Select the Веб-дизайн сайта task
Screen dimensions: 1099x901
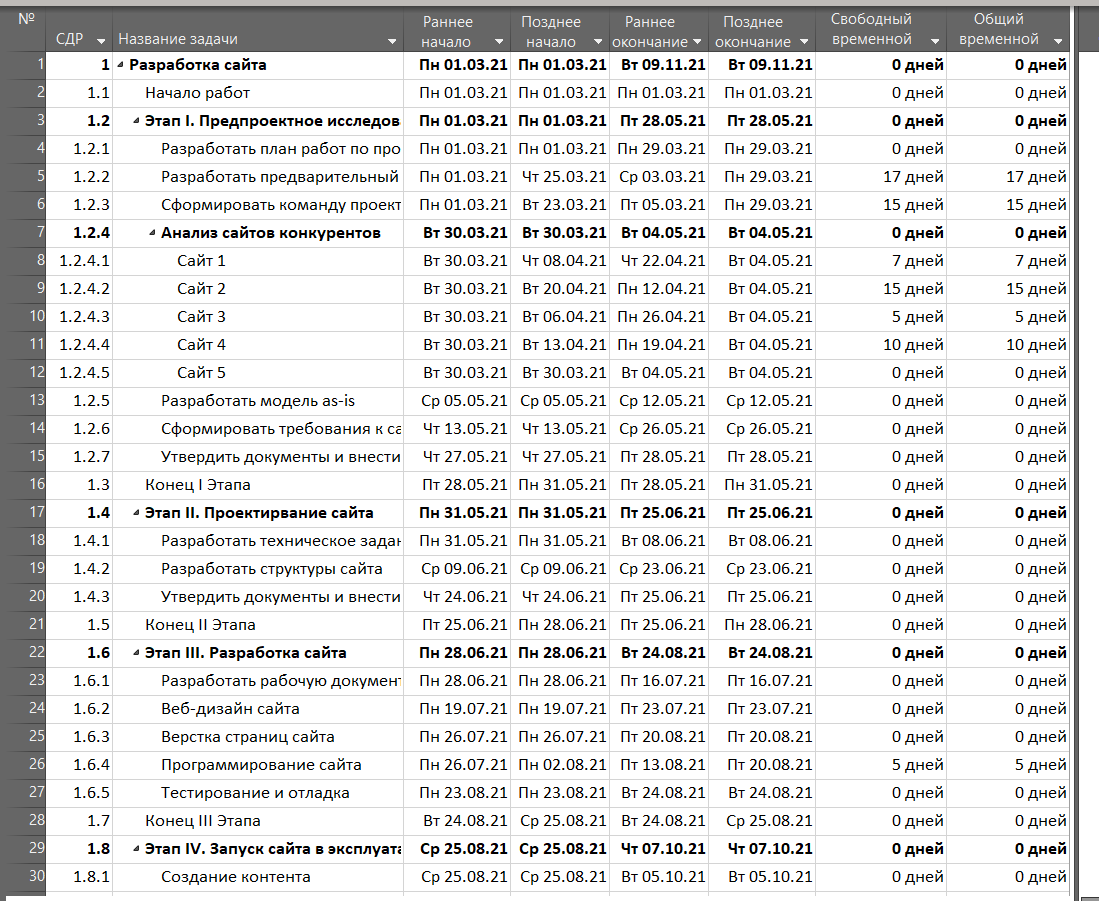coord(230,709)
